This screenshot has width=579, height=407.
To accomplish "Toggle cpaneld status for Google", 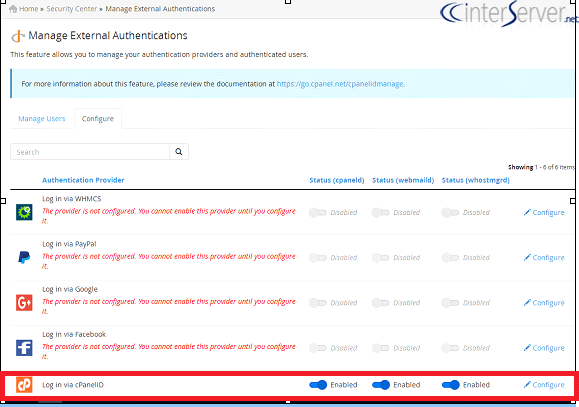I will coord(318,302).
